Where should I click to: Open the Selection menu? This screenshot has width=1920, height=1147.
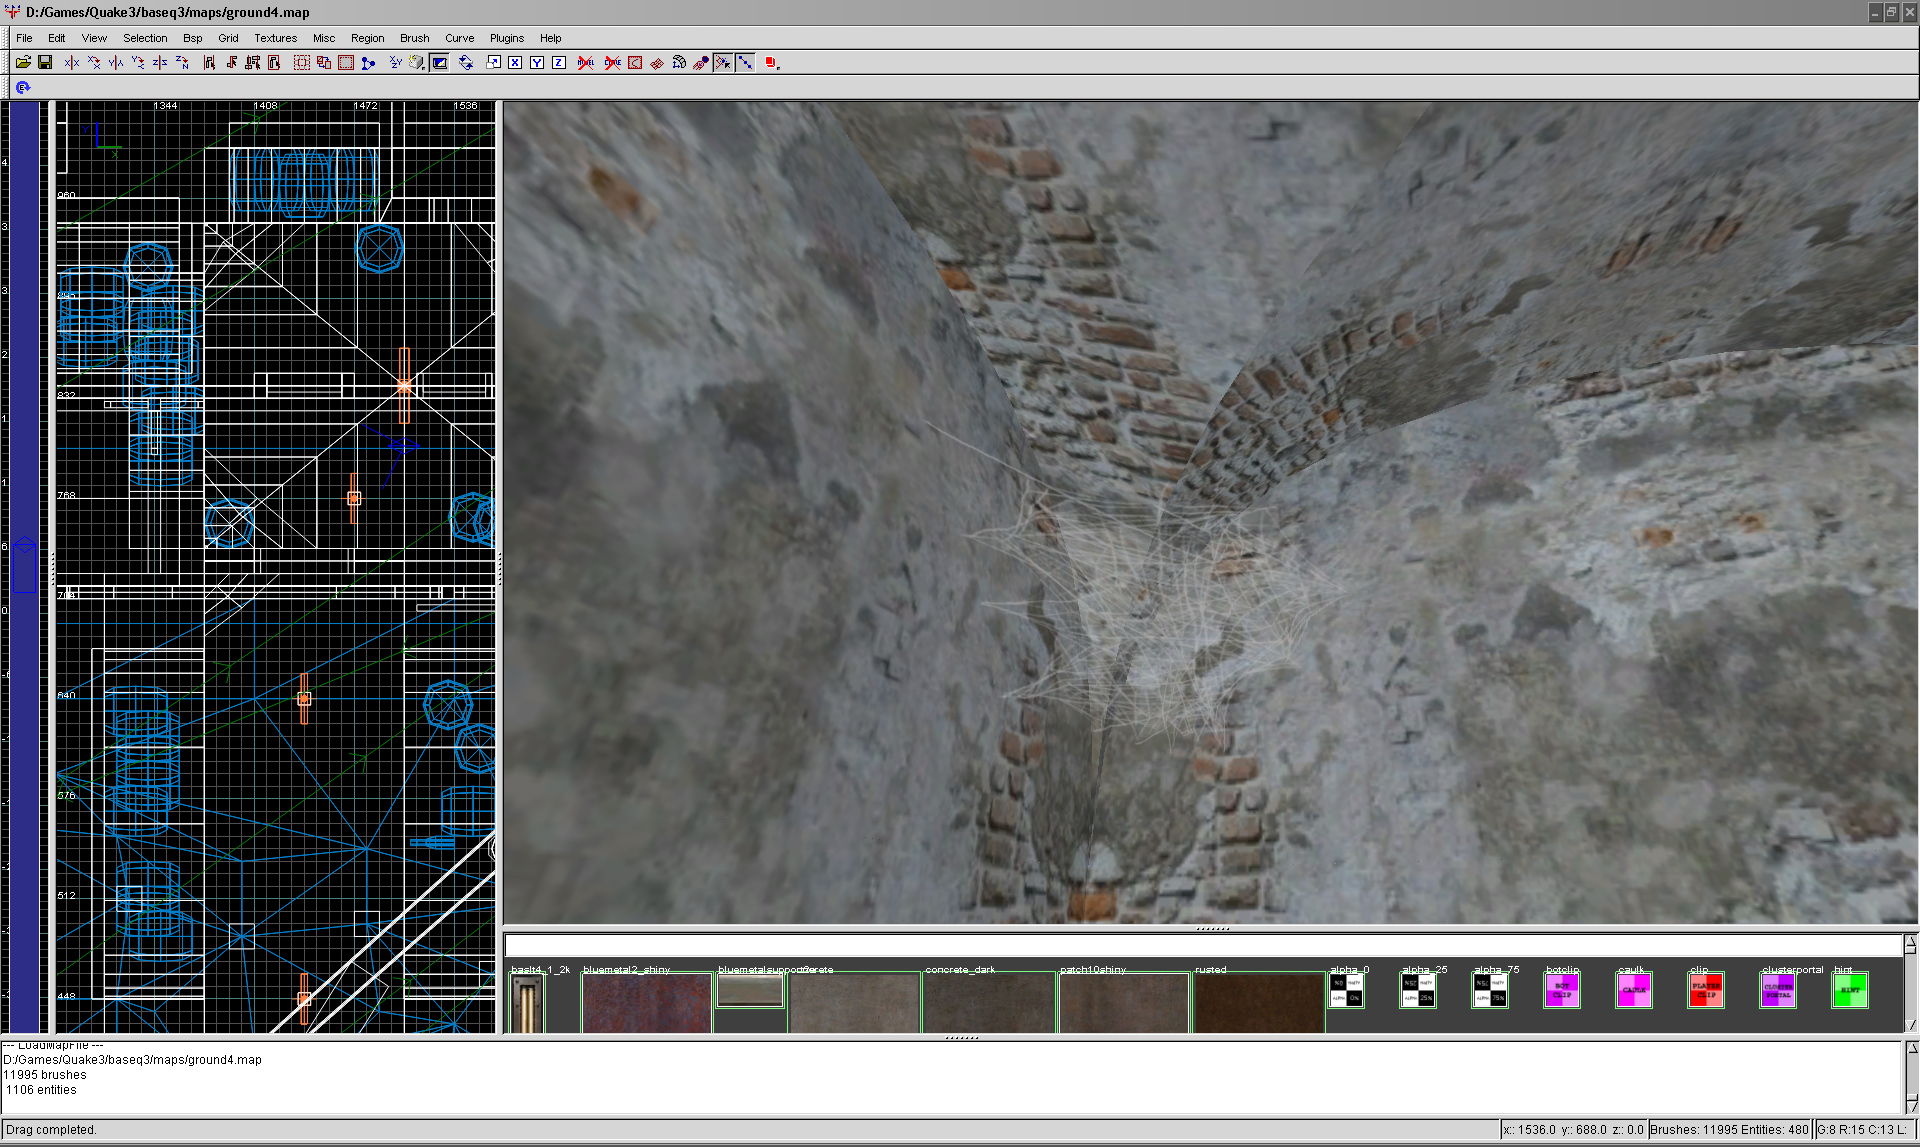145,38
